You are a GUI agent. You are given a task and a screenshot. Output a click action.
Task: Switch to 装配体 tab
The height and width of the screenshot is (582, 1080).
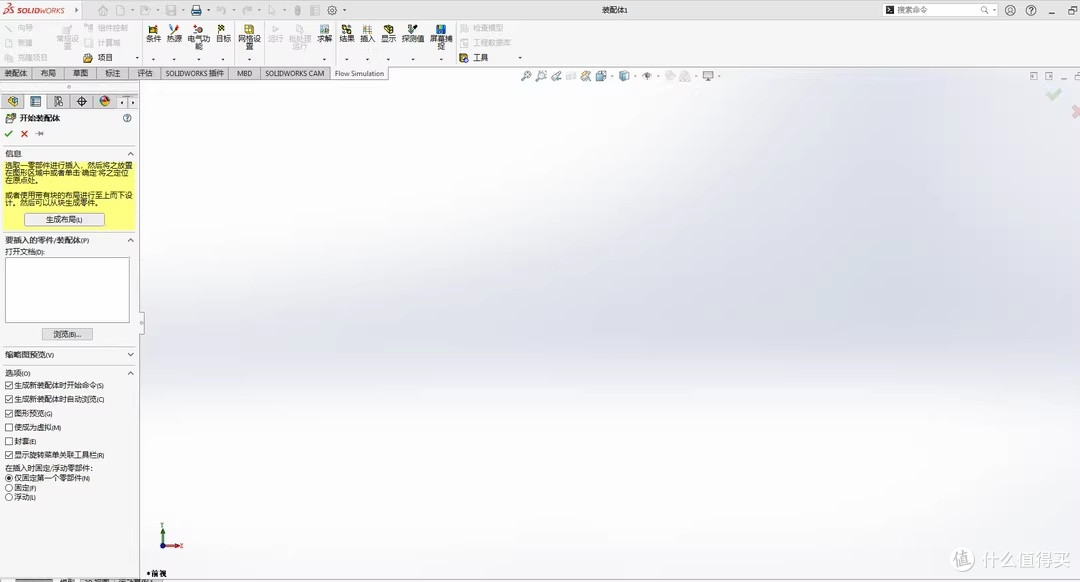pyautogui.click(x=16, y=73)
